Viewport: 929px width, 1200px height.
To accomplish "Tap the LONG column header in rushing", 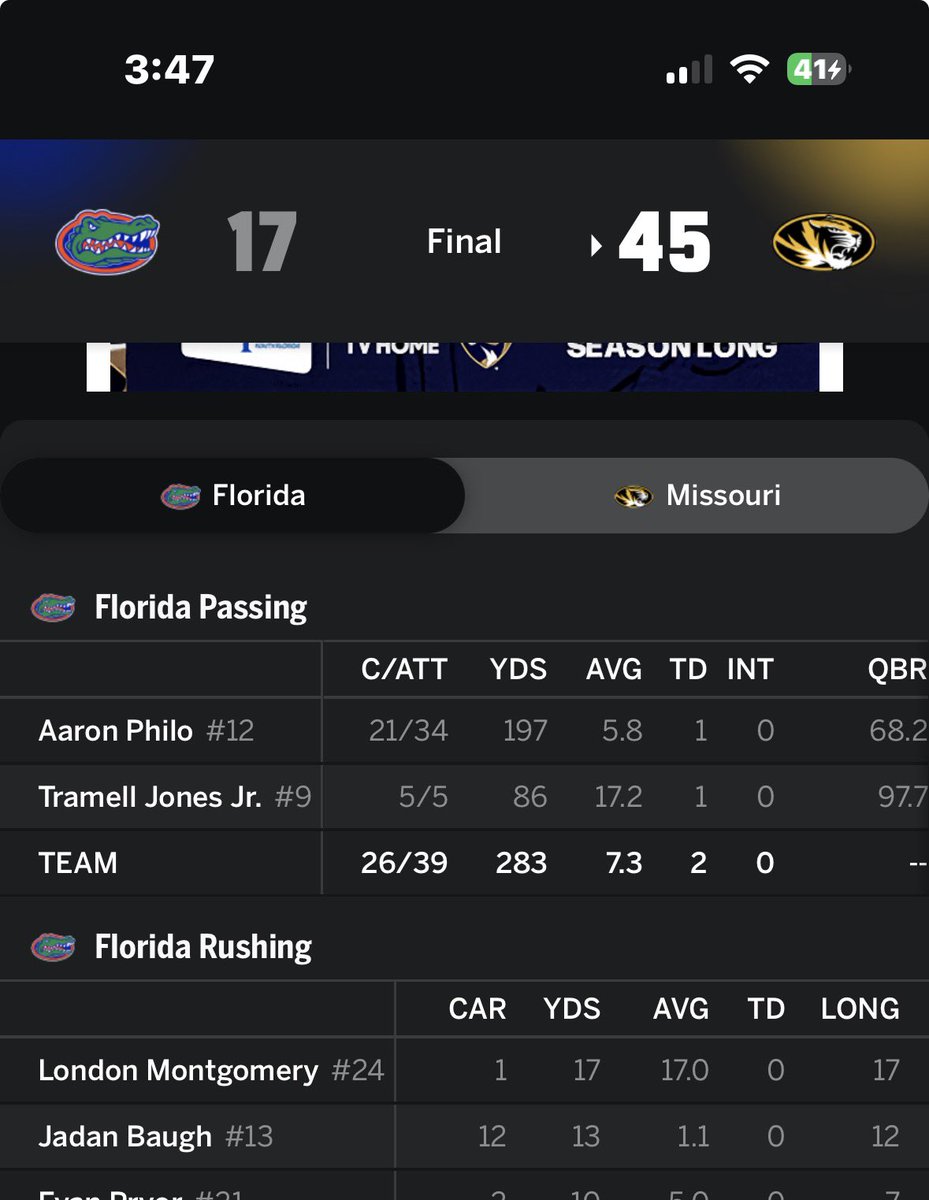I will [860, 1009].
